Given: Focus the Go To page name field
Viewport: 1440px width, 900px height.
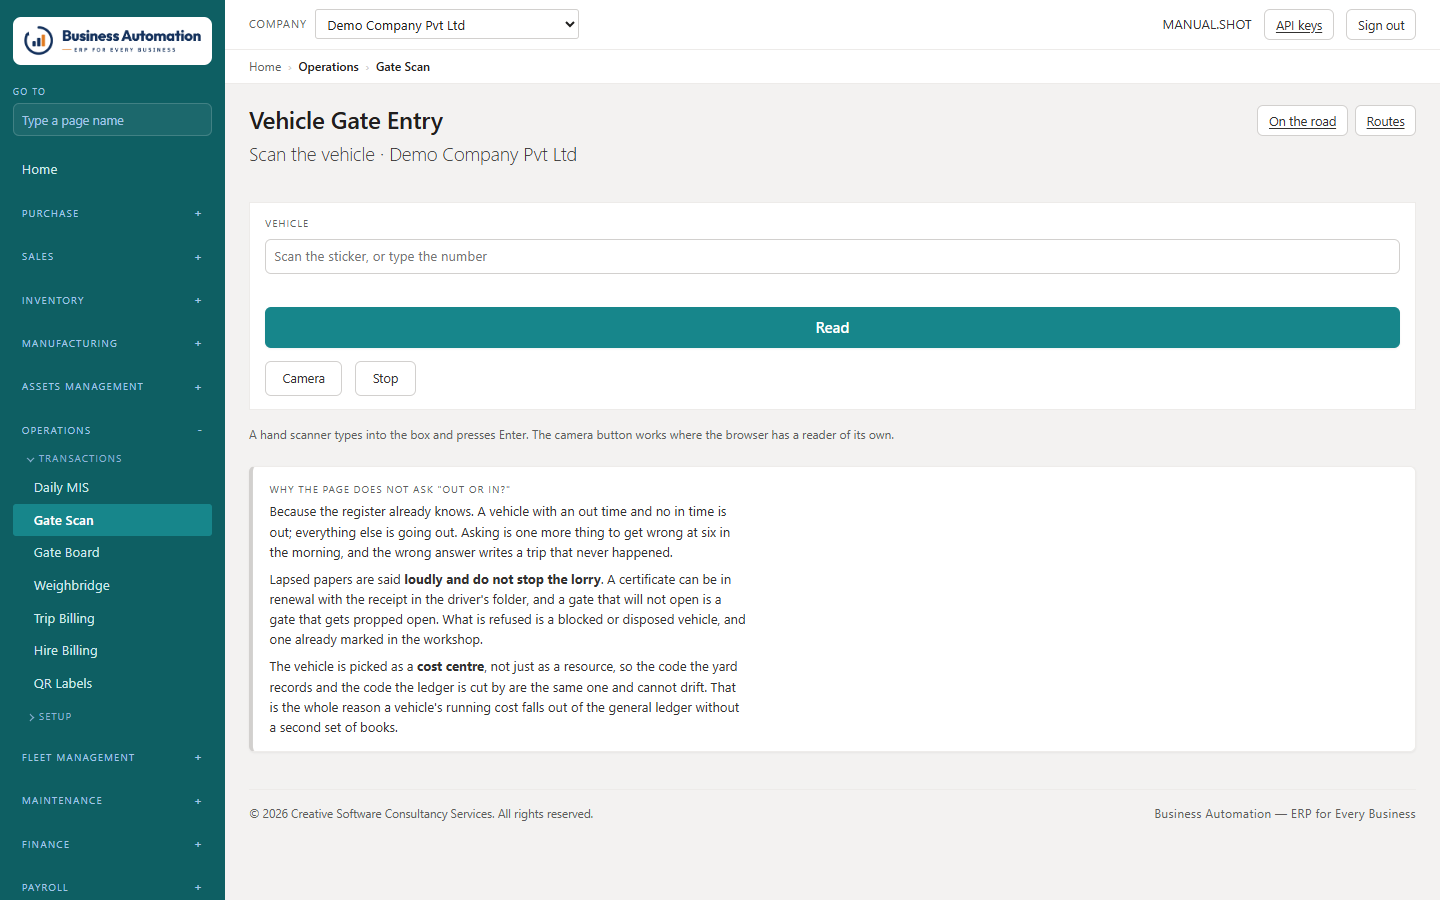Looking at the screenshot, I should (112, 120).
